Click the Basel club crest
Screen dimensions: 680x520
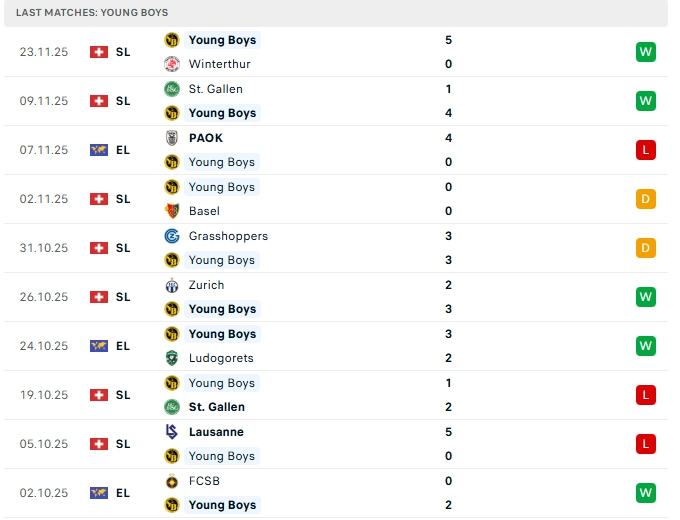tap(171, 211)
